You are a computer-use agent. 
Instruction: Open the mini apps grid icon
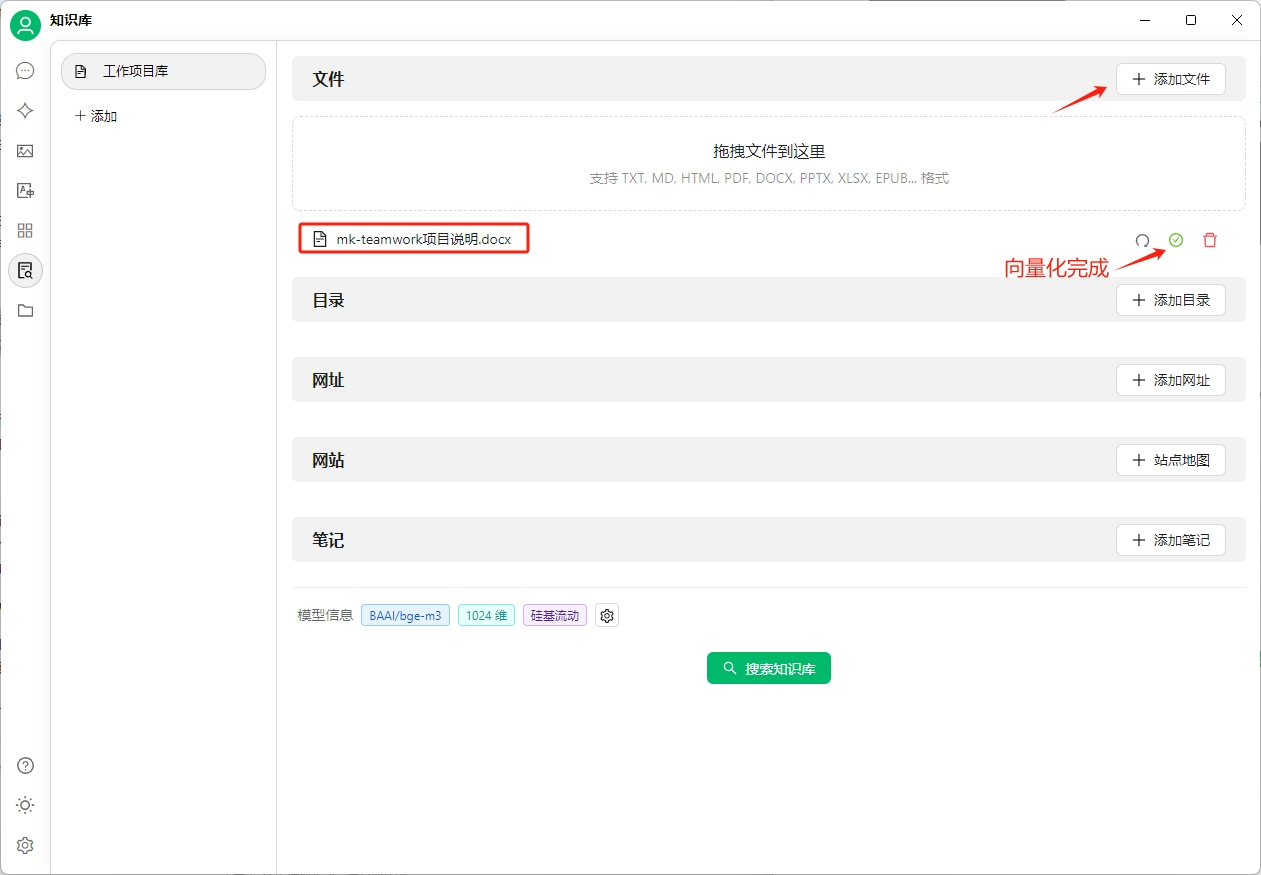tap(25, 231)
